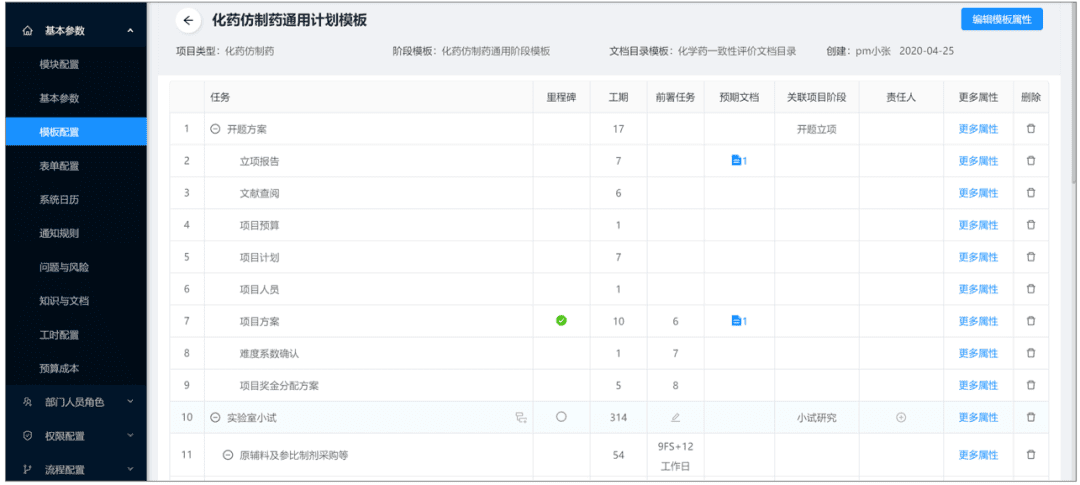Click subtask hierarchy icon in 实验室小试 row

tap(521, 417)
